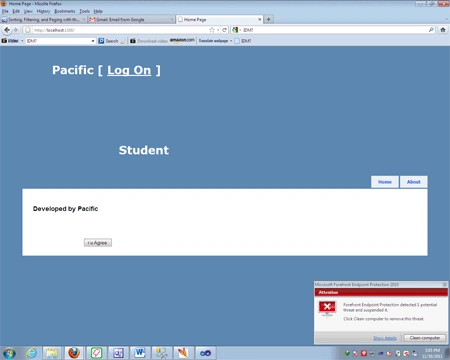Open the address bar history dropdown arrow
Viewport: 450px width, 360px height.
(x=218, y=30)
